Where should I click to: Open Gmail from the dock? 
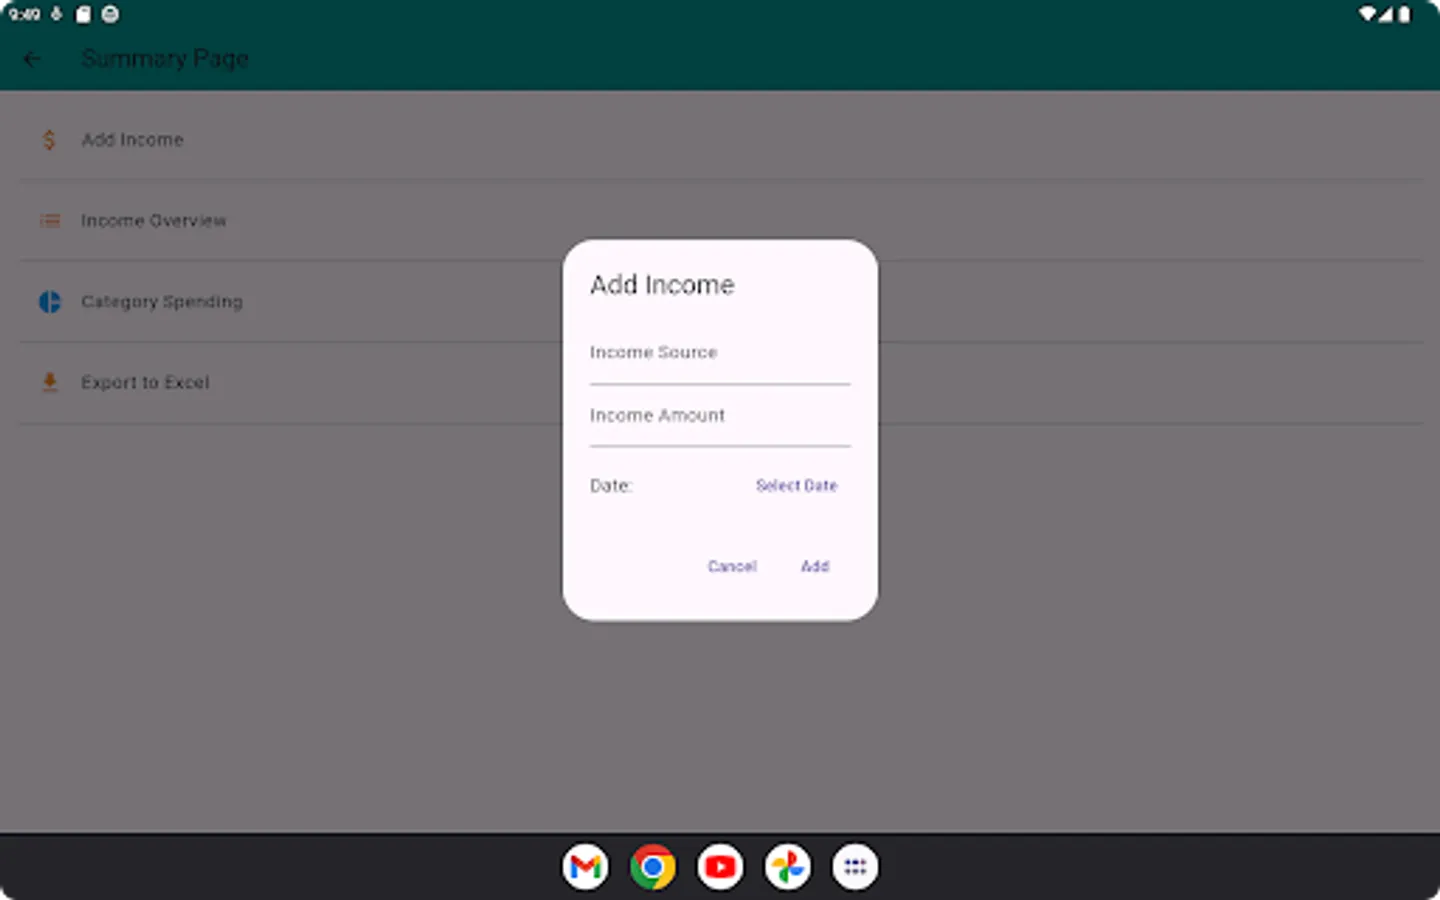pos(585,866)
